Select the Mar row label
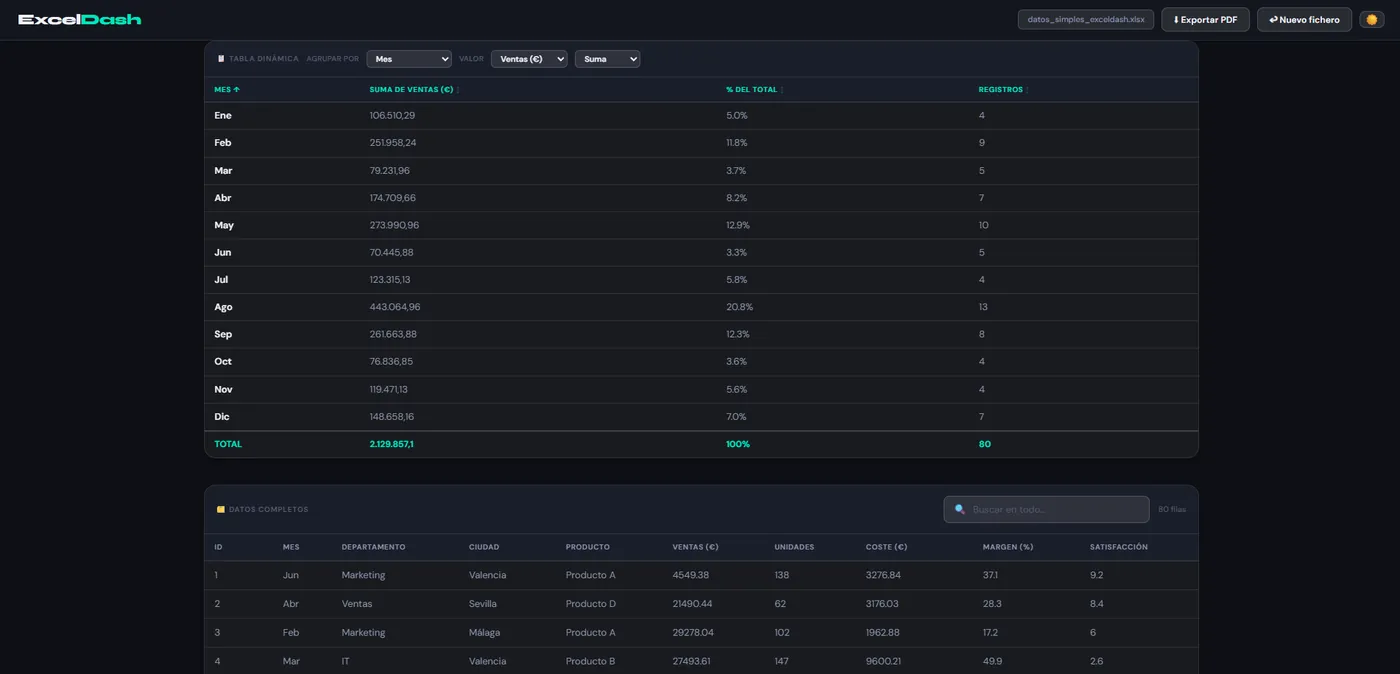The height and width of the screenshot is (674, 1400). pyautogui.click(x=223, y=170)
